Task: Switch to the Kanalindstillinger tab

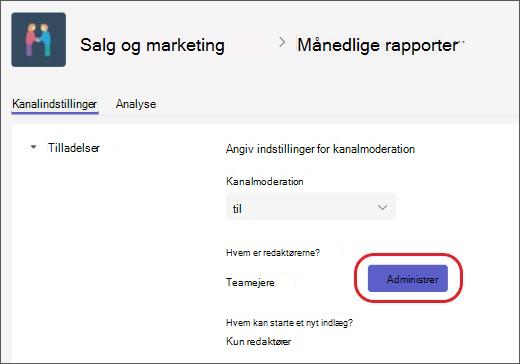Action: 55,104
